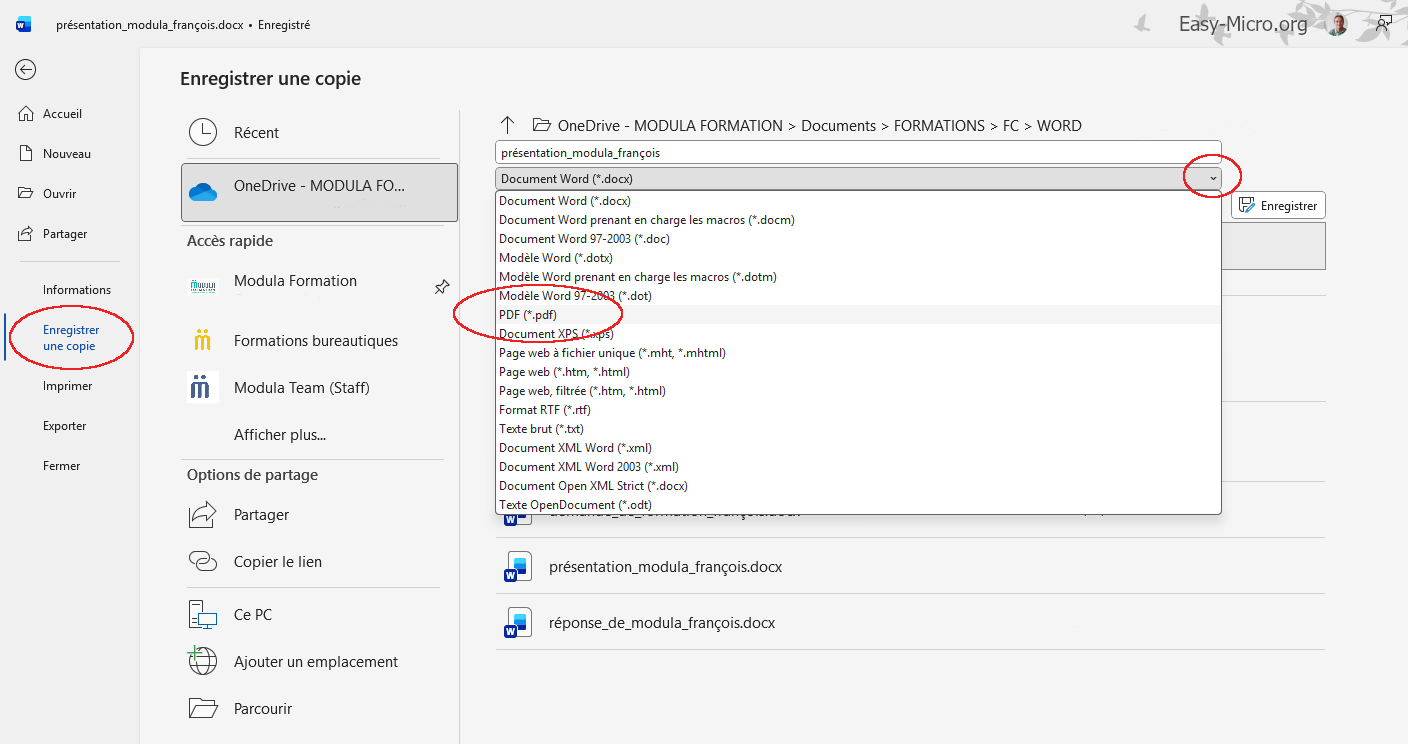Click the back arrow circle icon
The width and height of the screenshot is (1408, 744).
[x=25, y=69]
